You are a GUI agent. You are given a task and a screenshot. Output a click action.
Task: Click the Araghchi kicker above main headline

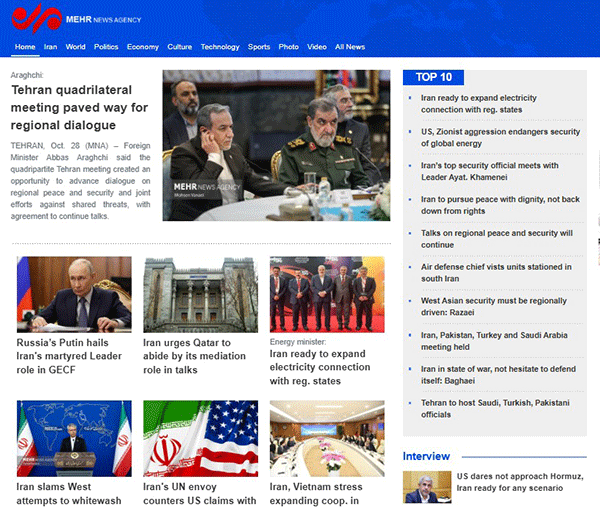click(x=27, y=75)
